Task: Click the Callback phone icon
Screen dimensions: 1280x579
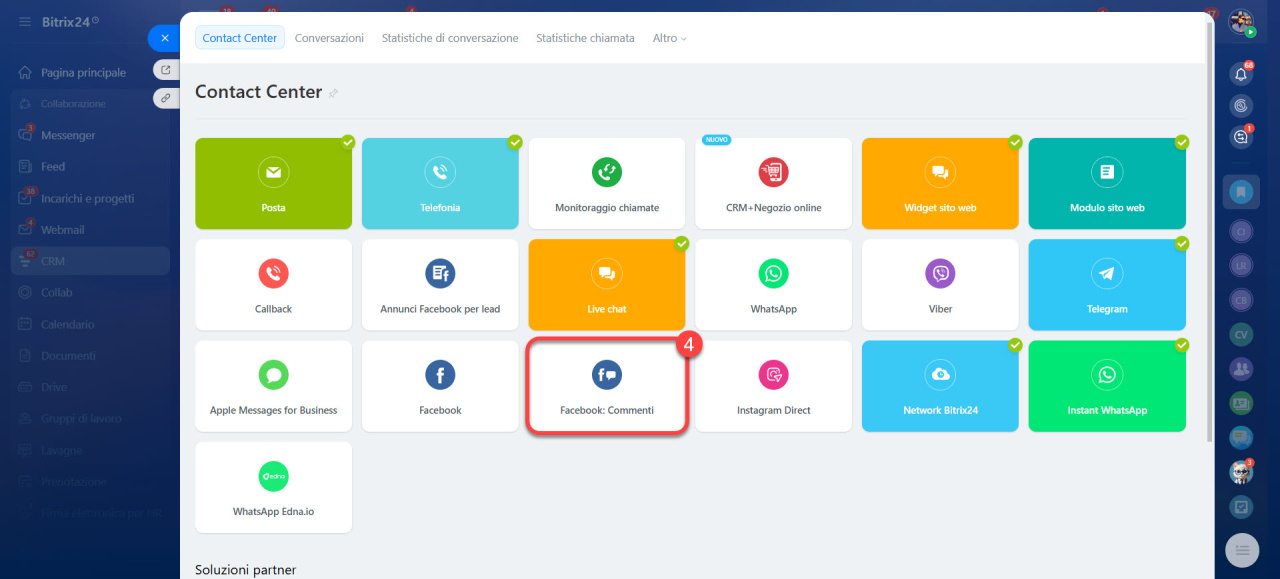Action: coord(273,273)
